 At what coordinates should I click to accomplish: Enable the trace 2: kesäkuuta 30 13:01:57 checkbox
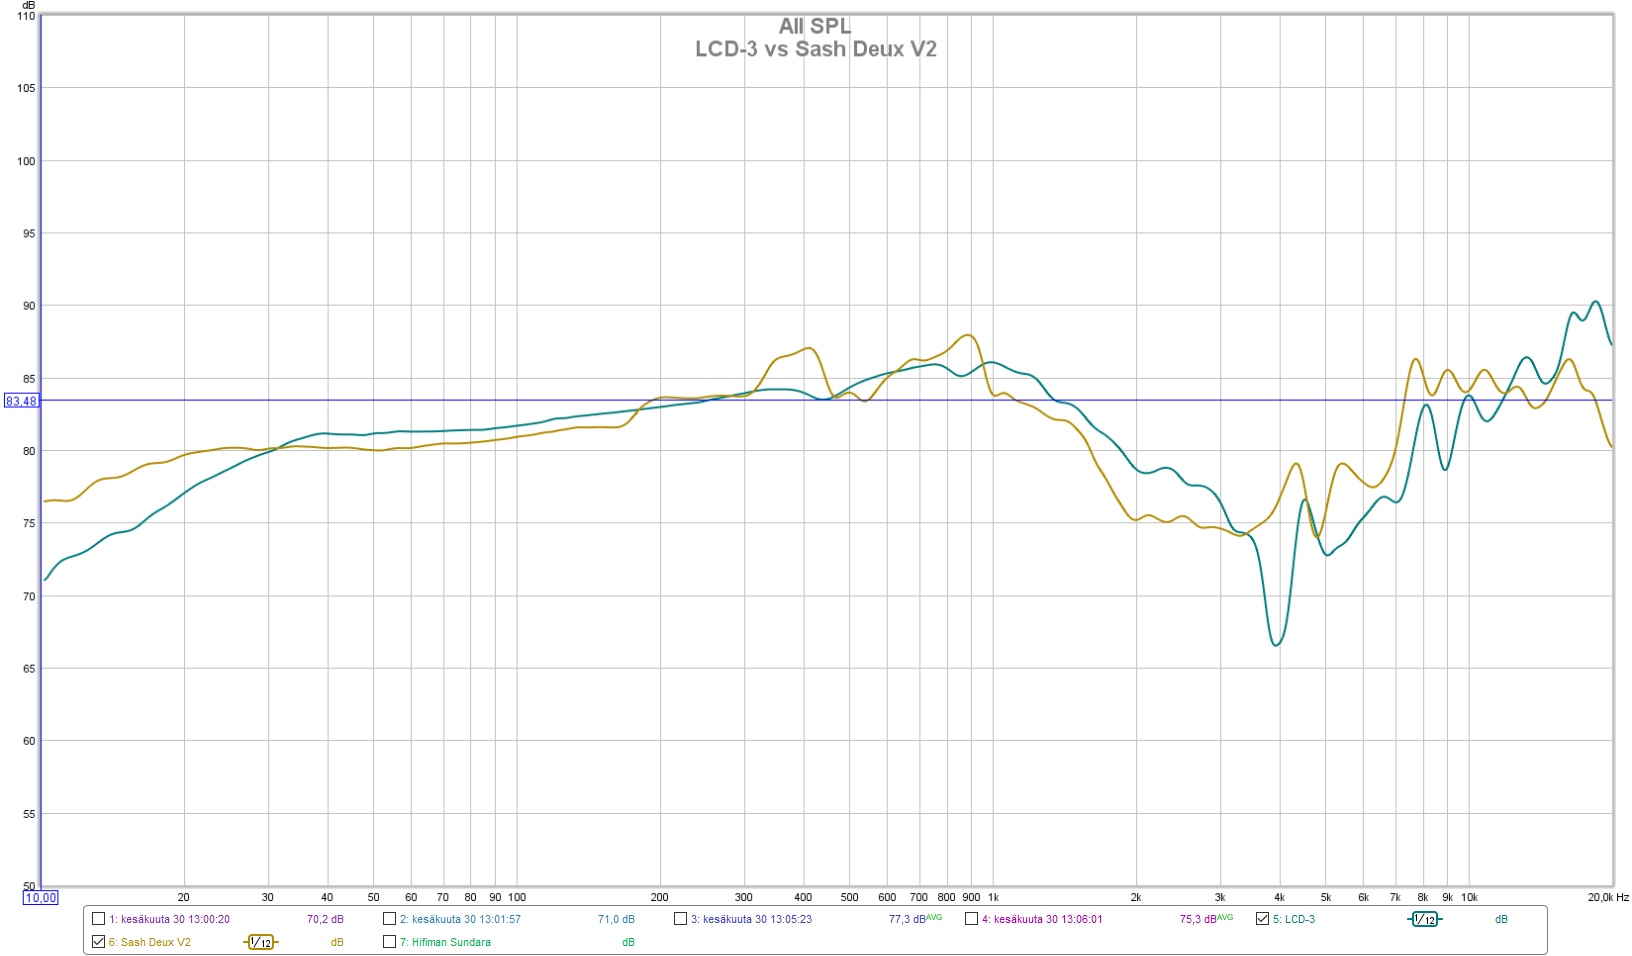coord(389,919)
